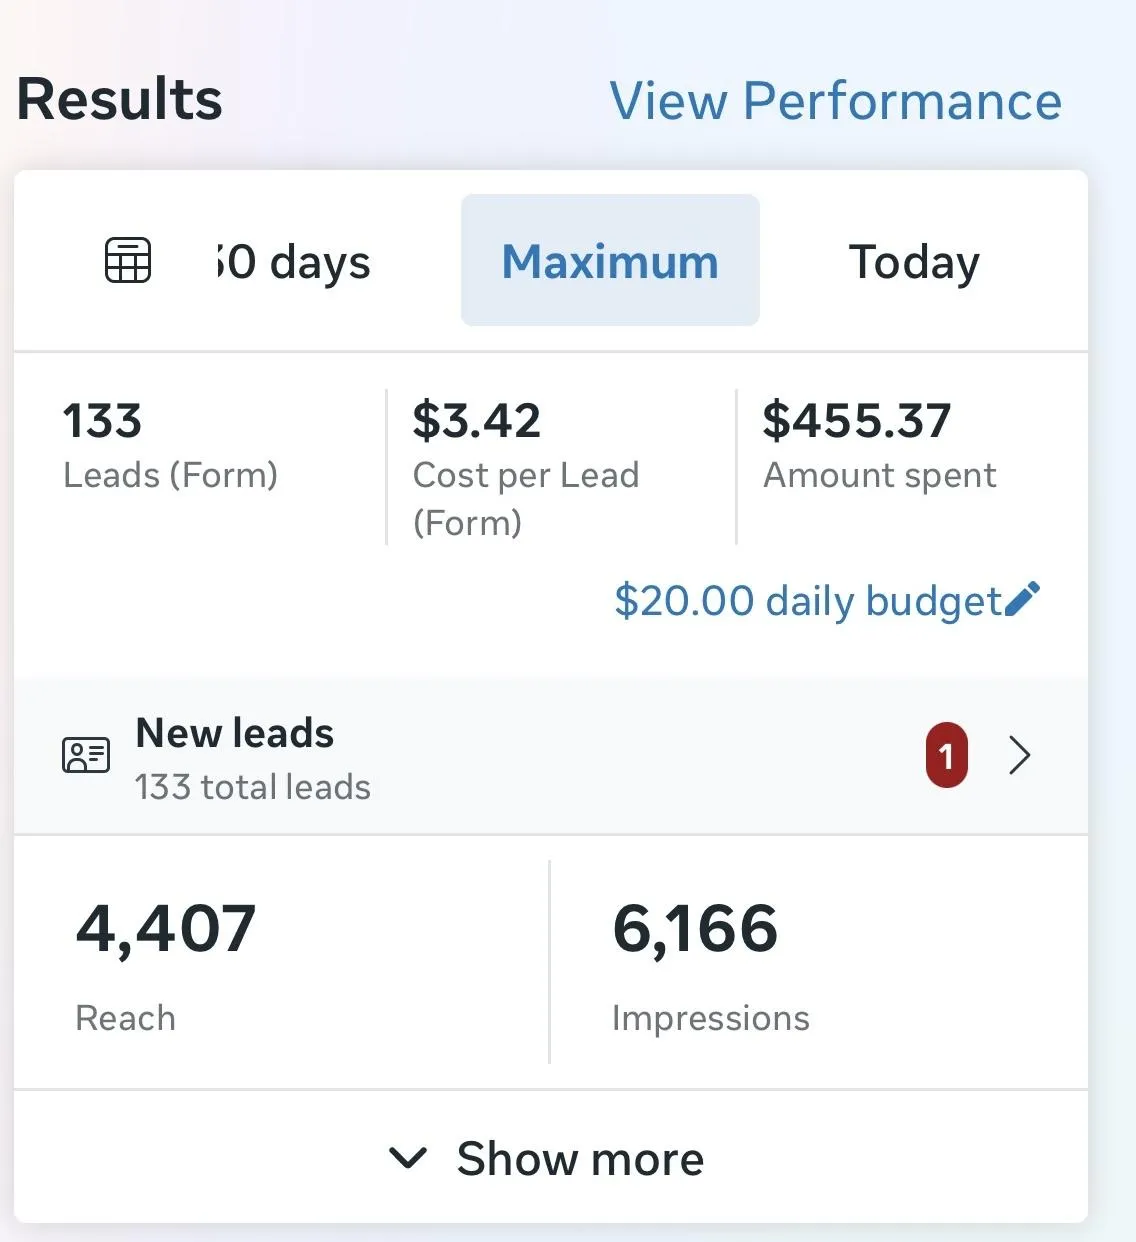This screenshot has height=1242, width=1136.
Task: Click the 133 total leads subtitle
Action: click(253, 787)
